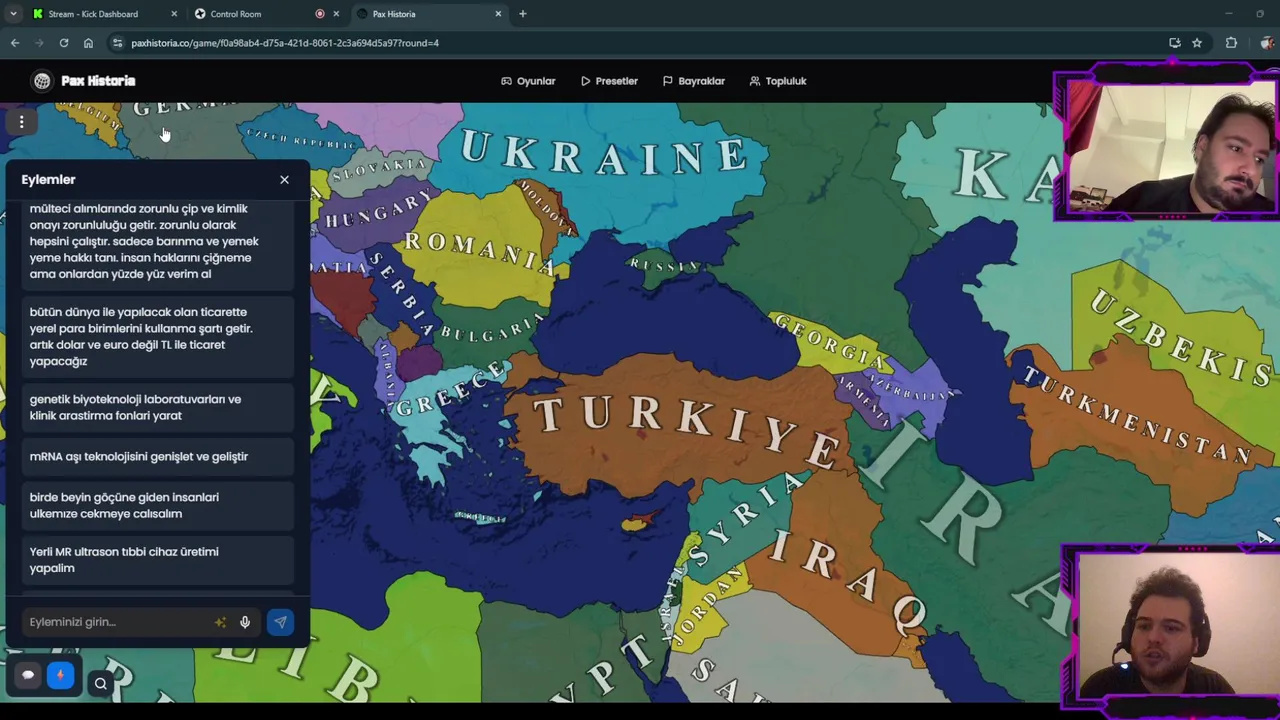Viewport: 1280px width, 720px height.
Task: Open the Bayraklar menu
Action: point(693,81)
